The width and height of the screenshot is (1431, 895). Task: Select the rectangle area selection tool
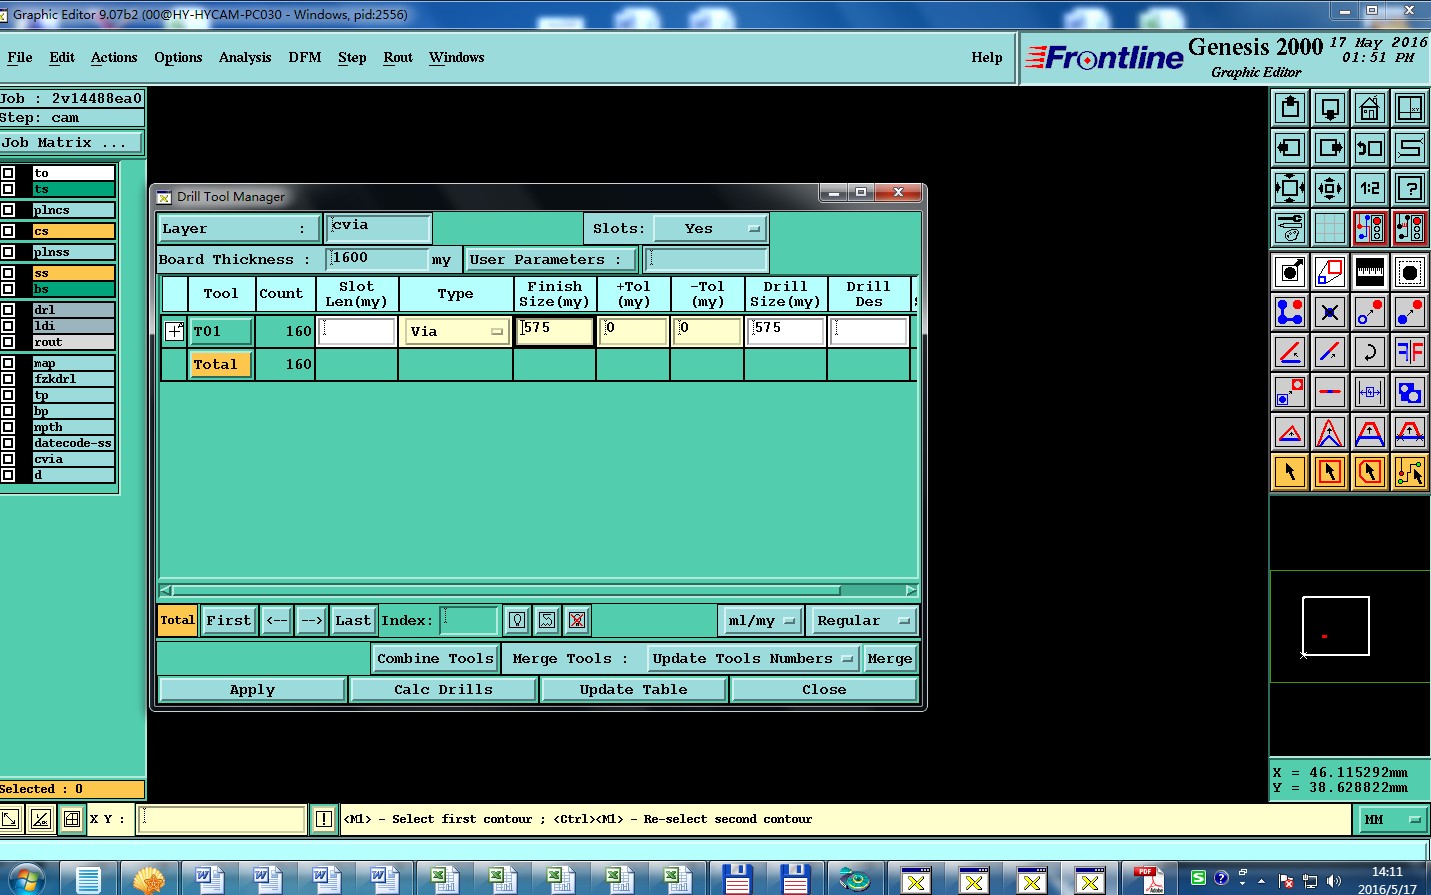coord(1330,472)
